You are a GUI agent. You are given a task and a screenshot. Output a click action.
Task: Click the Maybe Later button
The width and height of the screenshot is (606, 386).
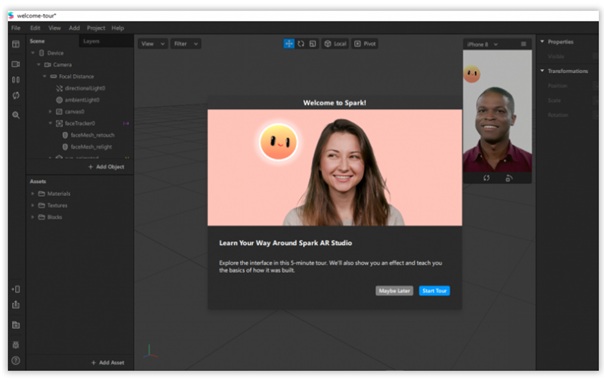[x=394, y=291]
